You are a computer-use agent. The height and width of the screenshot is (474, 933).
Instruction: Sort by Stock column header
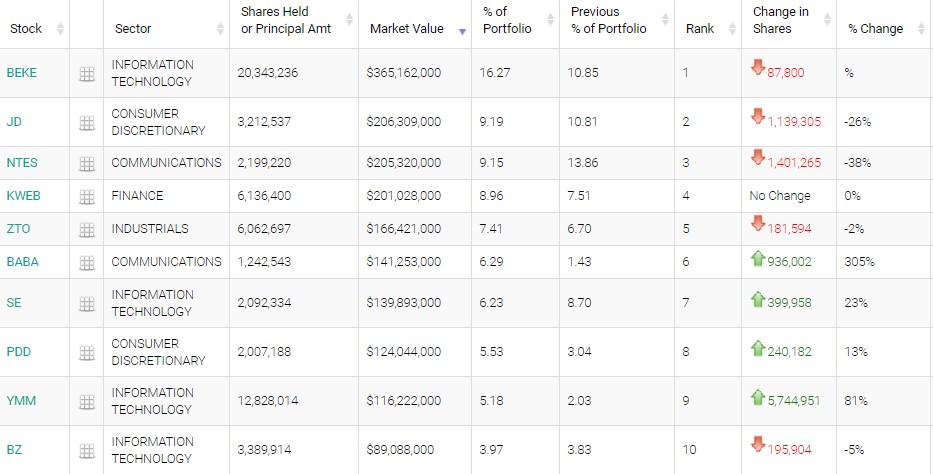point(26,29)
